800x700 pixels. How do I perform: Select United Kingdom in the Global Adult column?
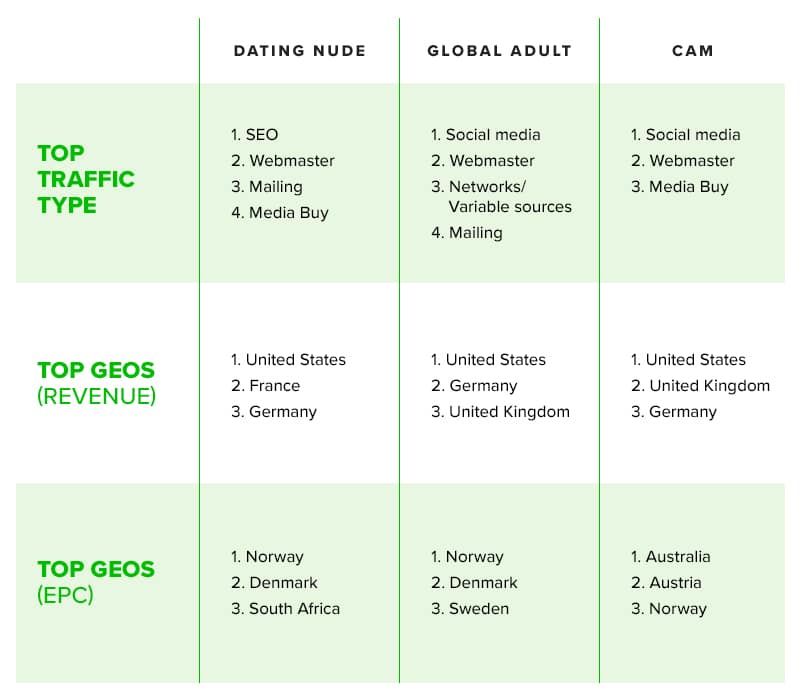[509, 412]
